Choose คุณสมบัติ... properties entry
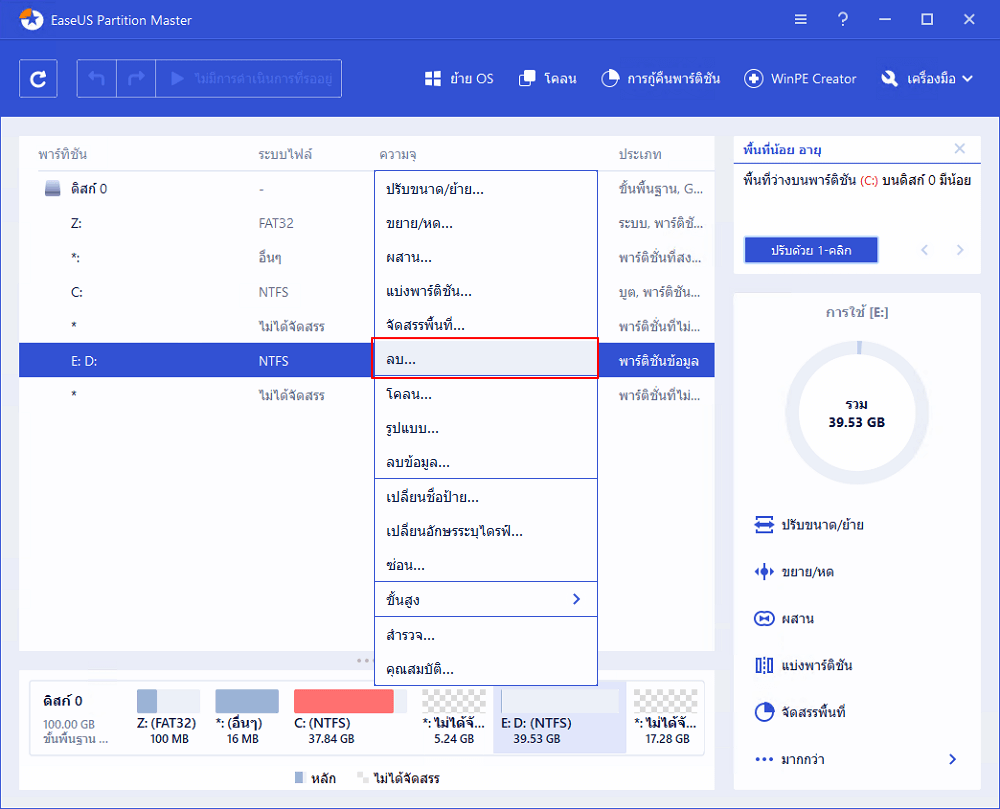This screenshot has height=809, width=1000. click(x=486, y=669)
